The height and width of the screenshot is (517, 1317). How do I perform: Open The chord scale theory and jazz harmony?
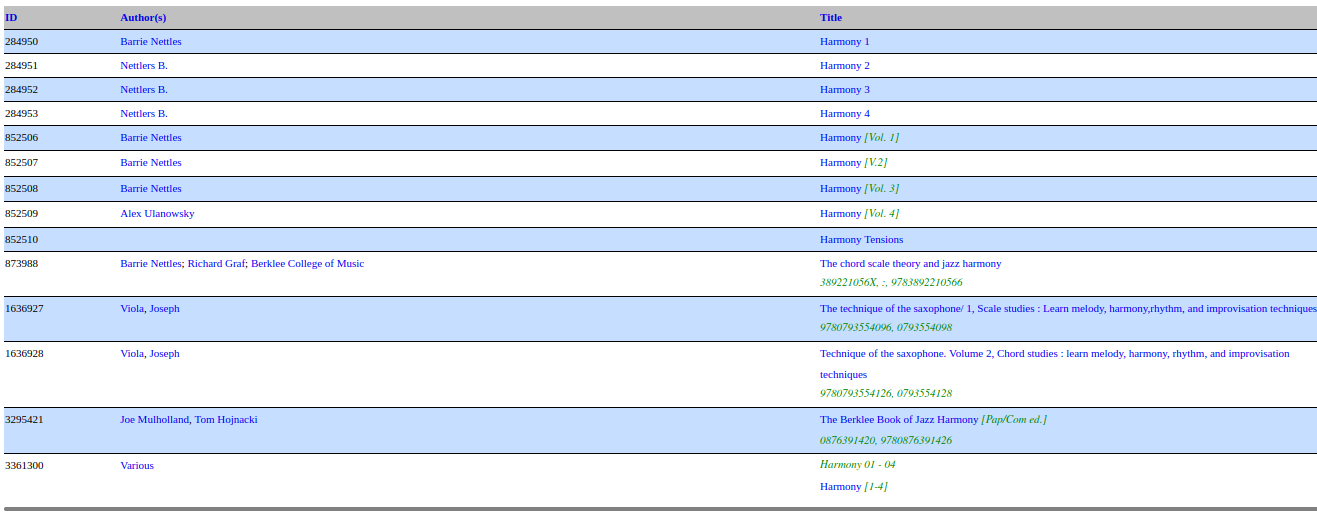tap(910, 263)
